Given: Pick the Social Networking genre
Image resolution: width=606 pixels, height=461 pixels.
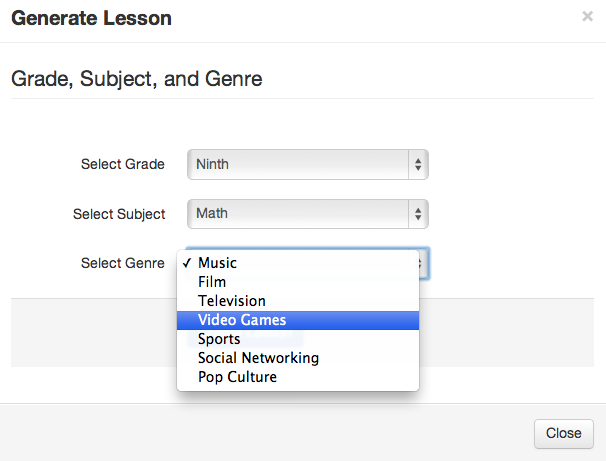Looking at the screenshot, I should (x=258, y=358).
